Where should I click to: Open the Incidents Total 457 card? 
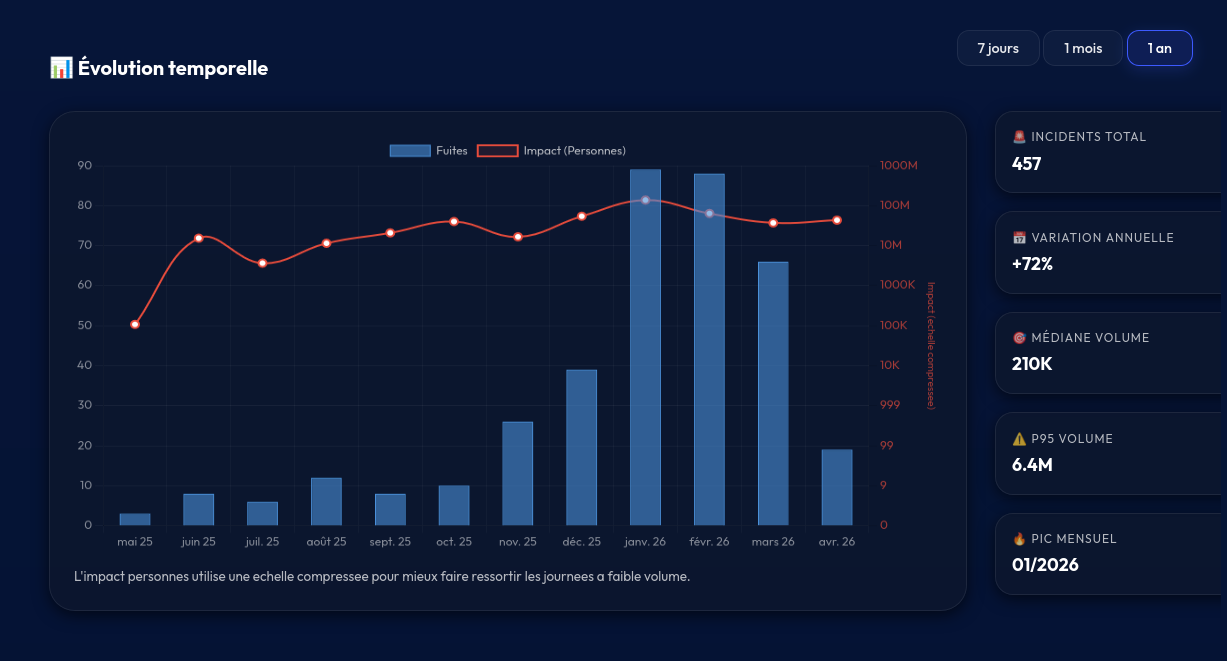(x=1110, y=152)
